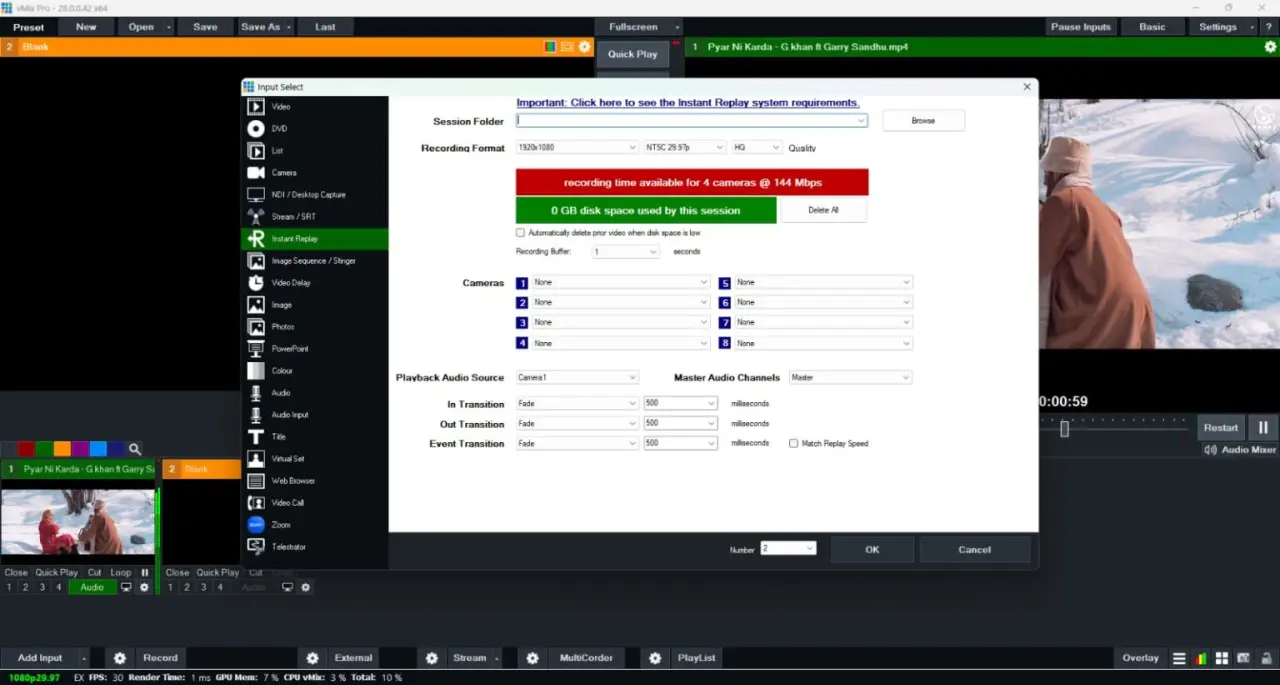Viewport: 1280px width, 685px height.
Task: Pick the List input icon
Action: tap(256, 150)
